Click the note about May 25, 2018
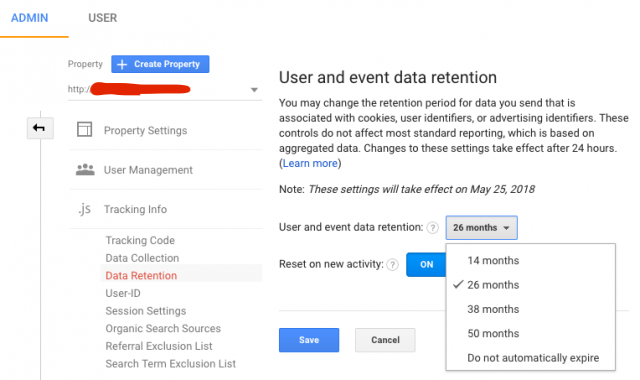 407,189
